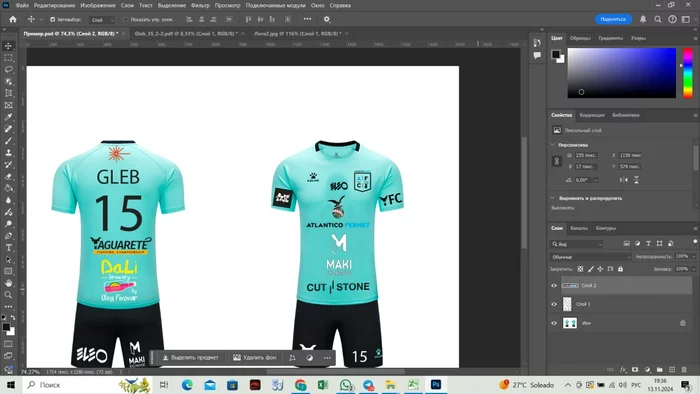Pick a color in the color field
This screenshot has height=394, width=700.
point(621,73)
